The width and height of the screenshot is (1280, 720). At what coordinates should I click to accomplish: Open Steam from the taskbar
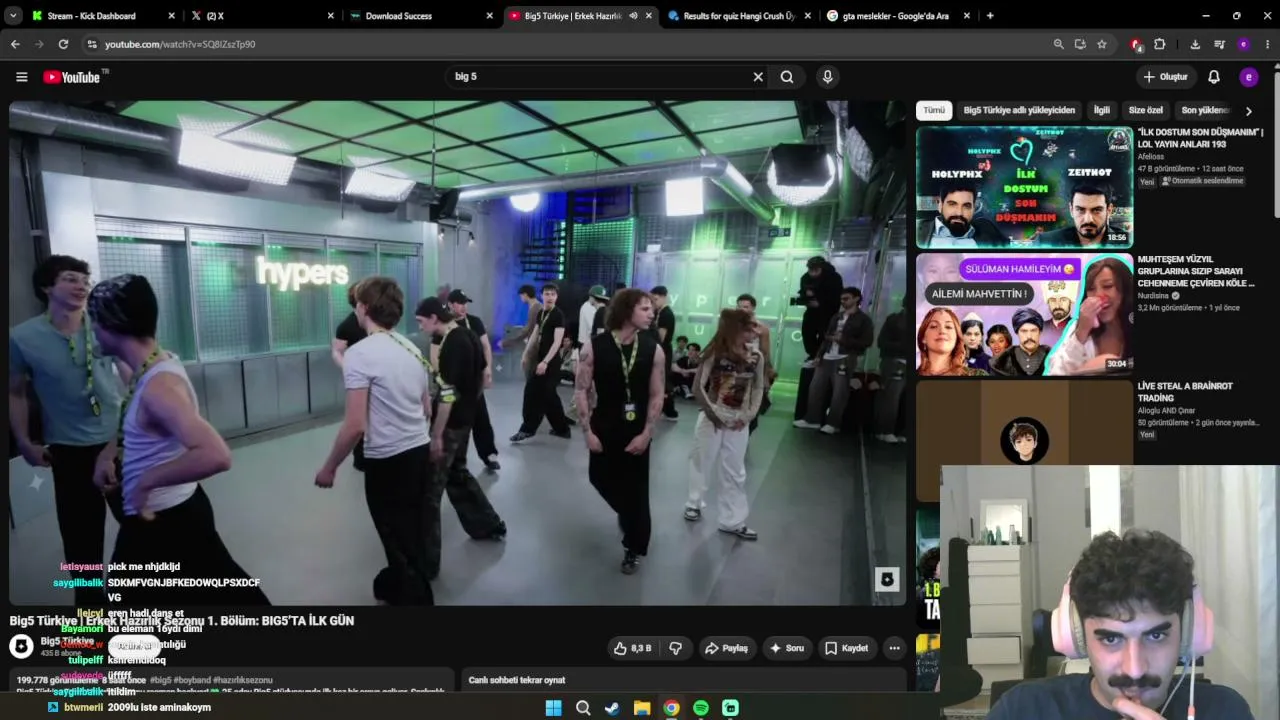[x=612, y=708]
